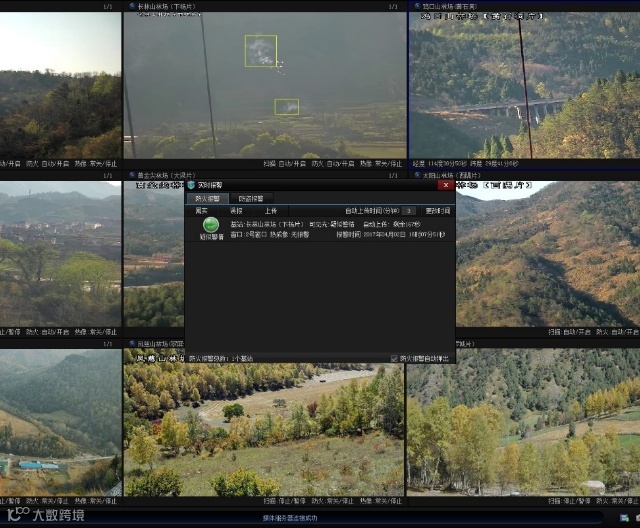Select the 太阳山林场 hillside camera feed

(x=548, y=254)
